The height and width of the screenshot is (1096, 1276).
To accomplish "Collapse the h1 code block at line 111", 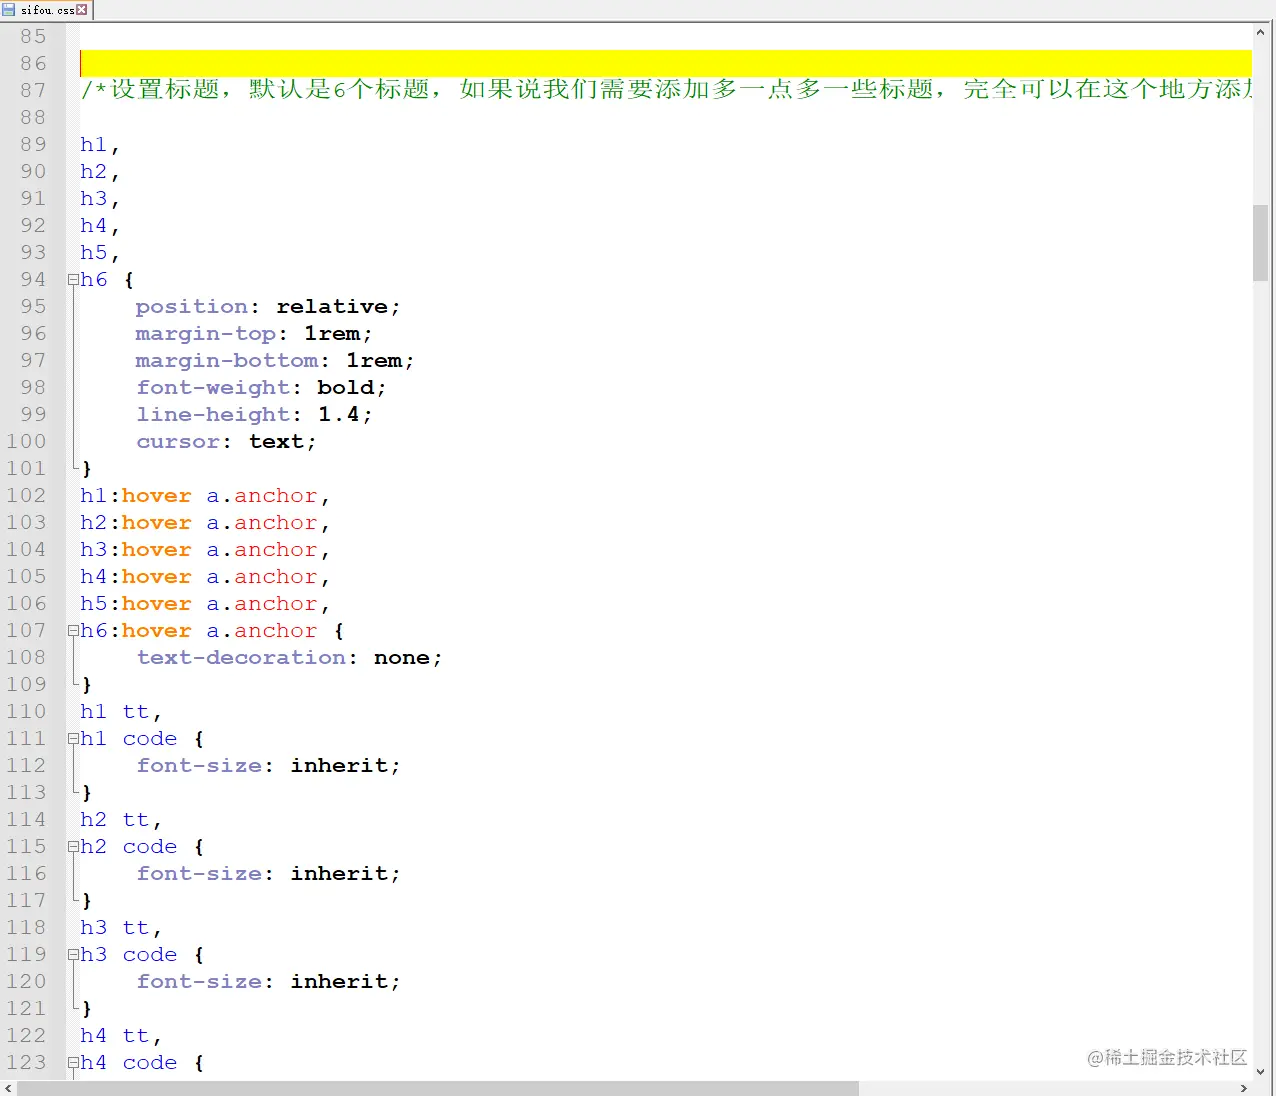I will pyautogui.click(x=73, y=739).
